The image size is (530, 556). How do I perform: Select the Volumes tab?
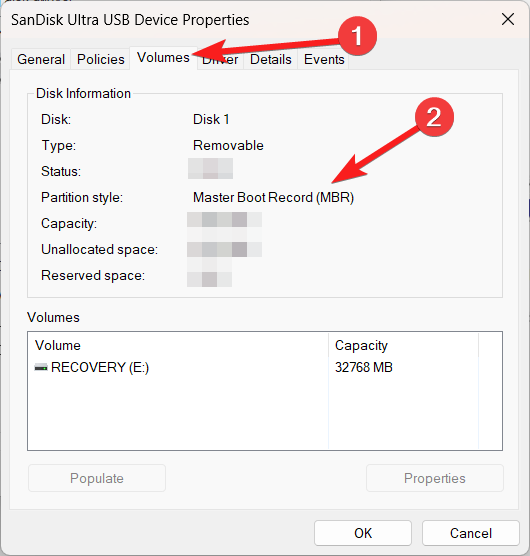click(x=163, y=58)
